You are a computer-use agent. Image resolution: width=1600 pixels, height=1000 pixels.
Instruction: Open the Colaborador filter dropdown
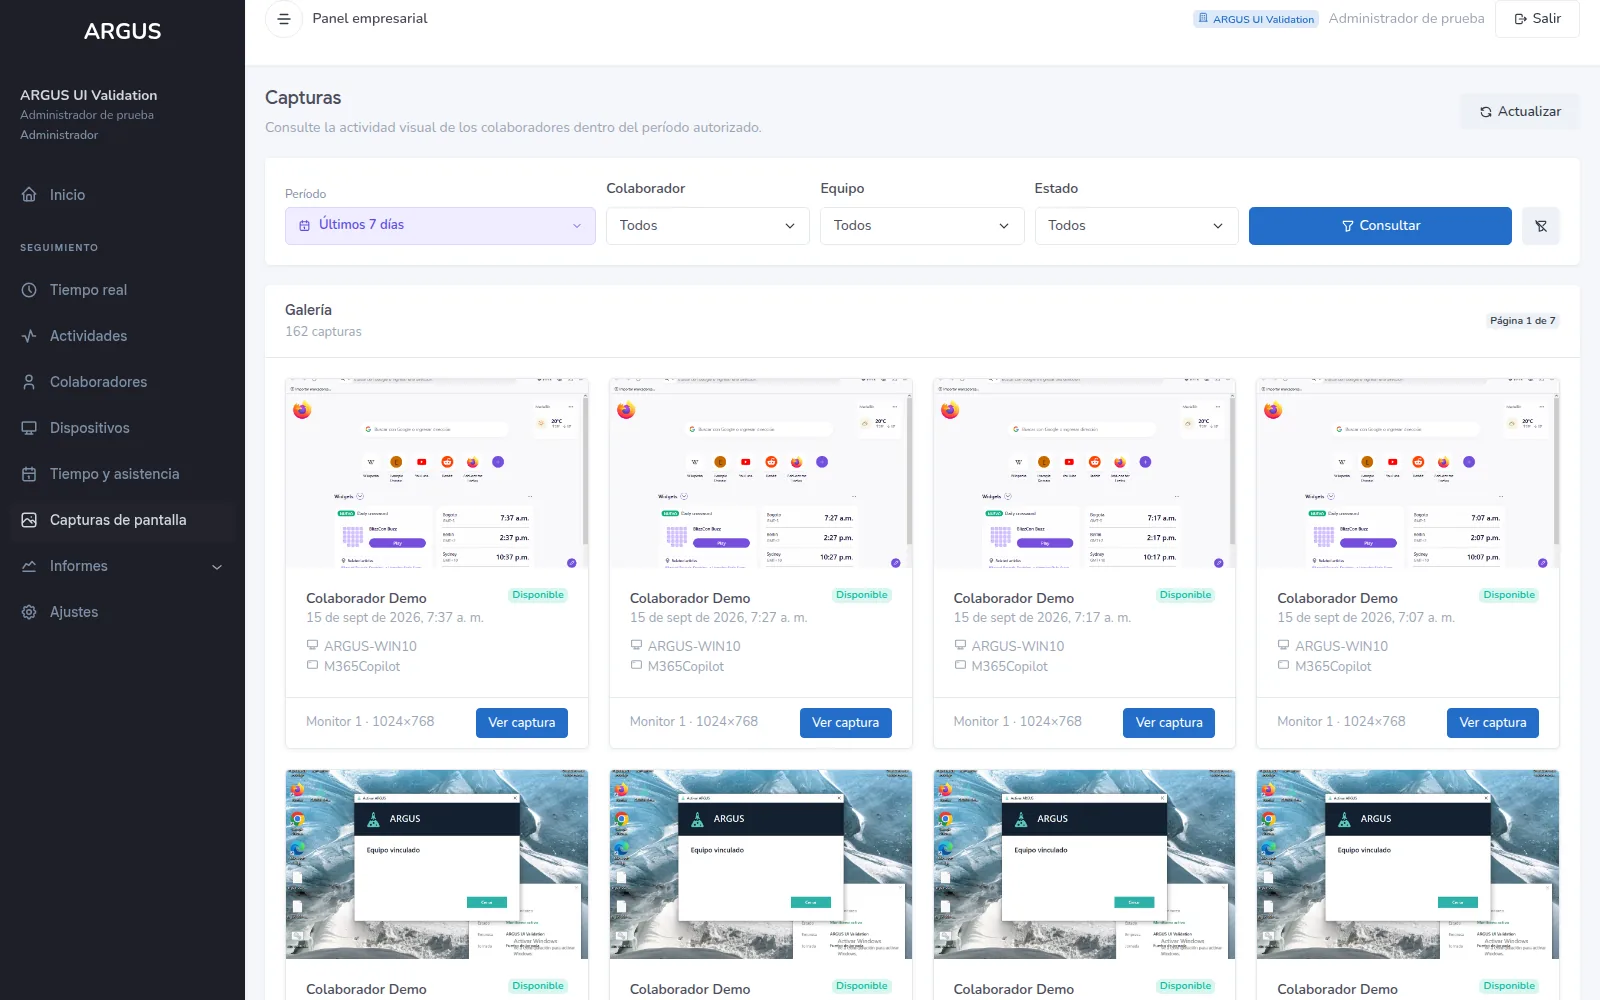click(x=708, y=226)
